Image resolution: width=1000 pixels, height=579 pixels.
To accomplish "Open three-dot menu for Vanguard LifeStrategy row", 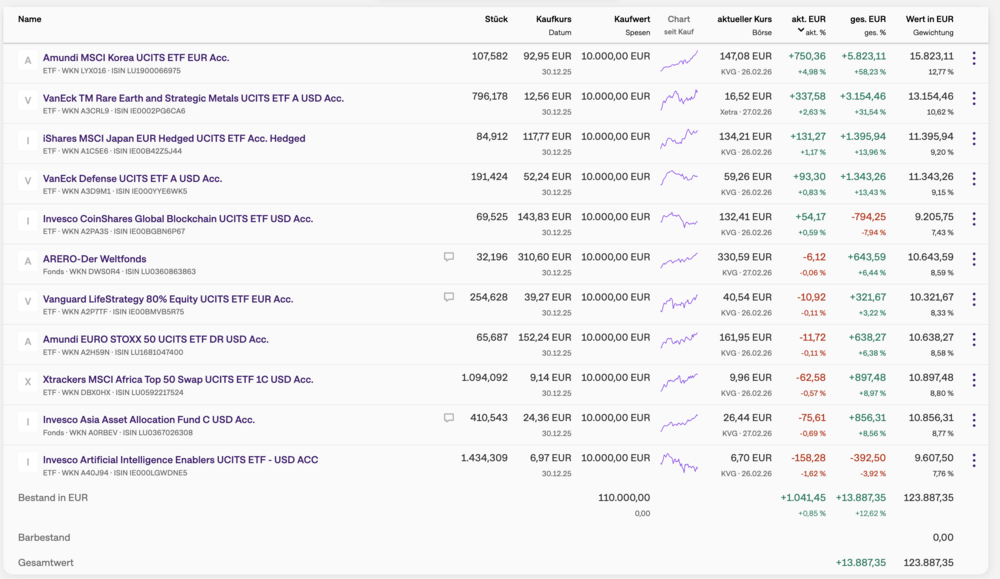I will tap(973, 299).
